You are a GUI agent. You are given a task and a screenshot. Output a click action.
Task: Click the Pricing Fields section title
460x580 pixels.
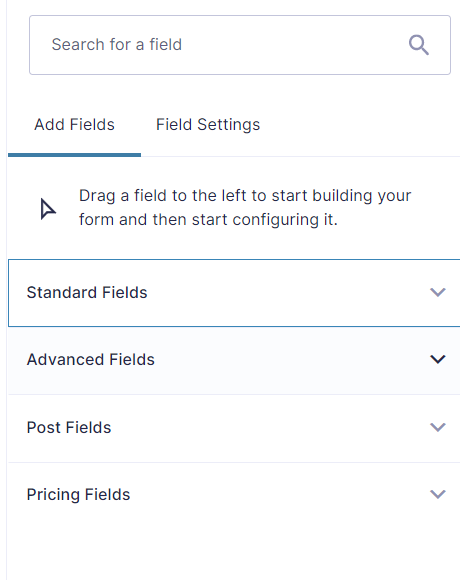(x=78, y=495)
